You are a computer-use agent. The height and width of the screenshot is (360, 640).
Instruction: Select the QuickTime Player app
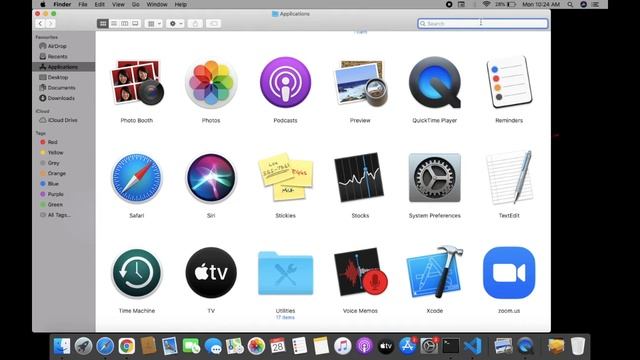tap(435, 82)
